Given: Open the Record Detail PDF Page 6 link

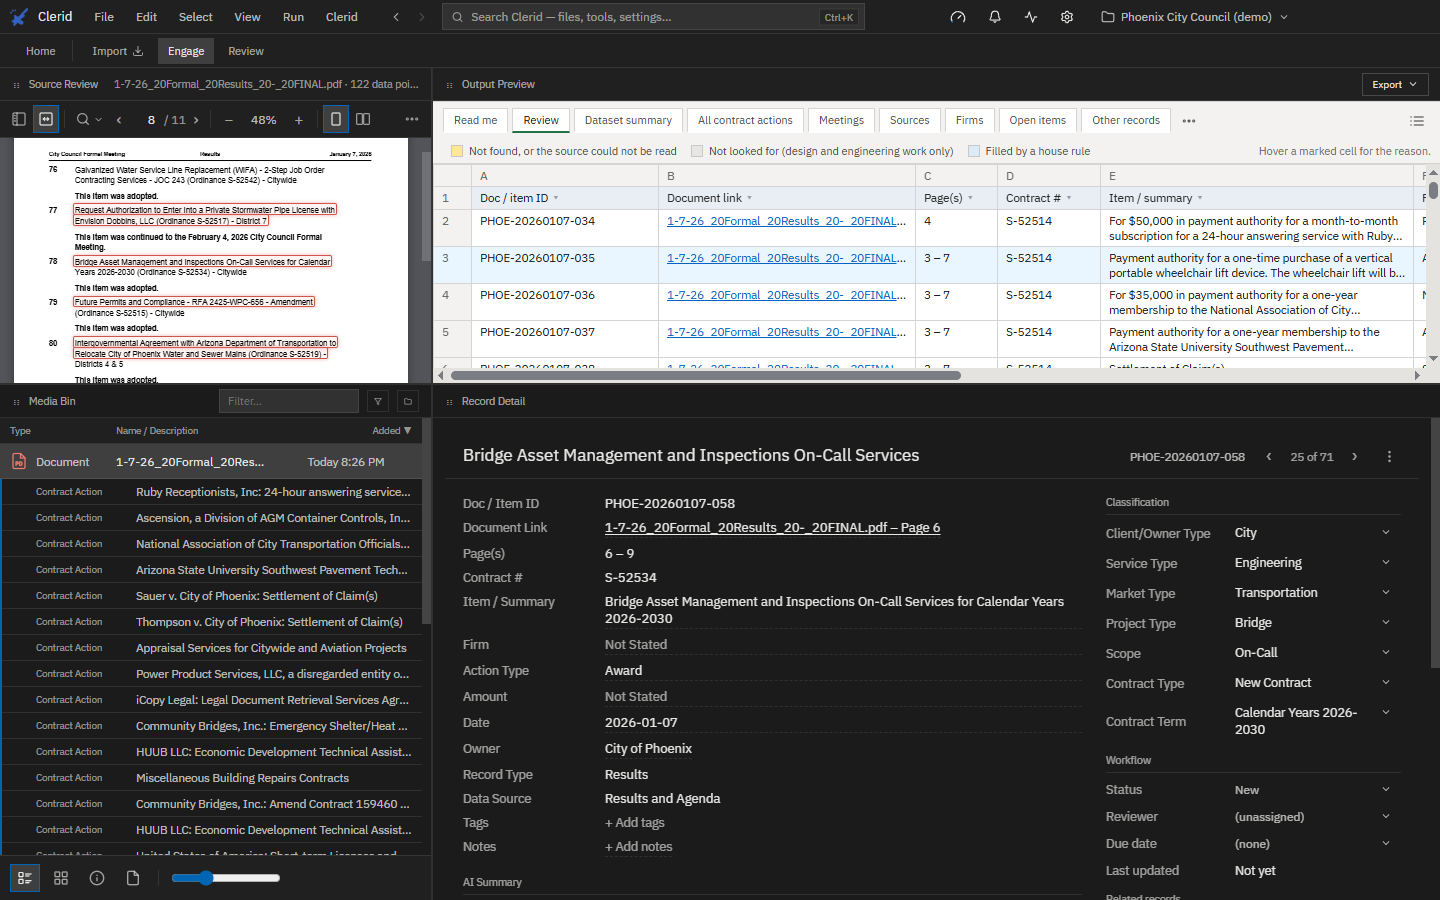Looking at the screenshot, I should click(772, 528).
